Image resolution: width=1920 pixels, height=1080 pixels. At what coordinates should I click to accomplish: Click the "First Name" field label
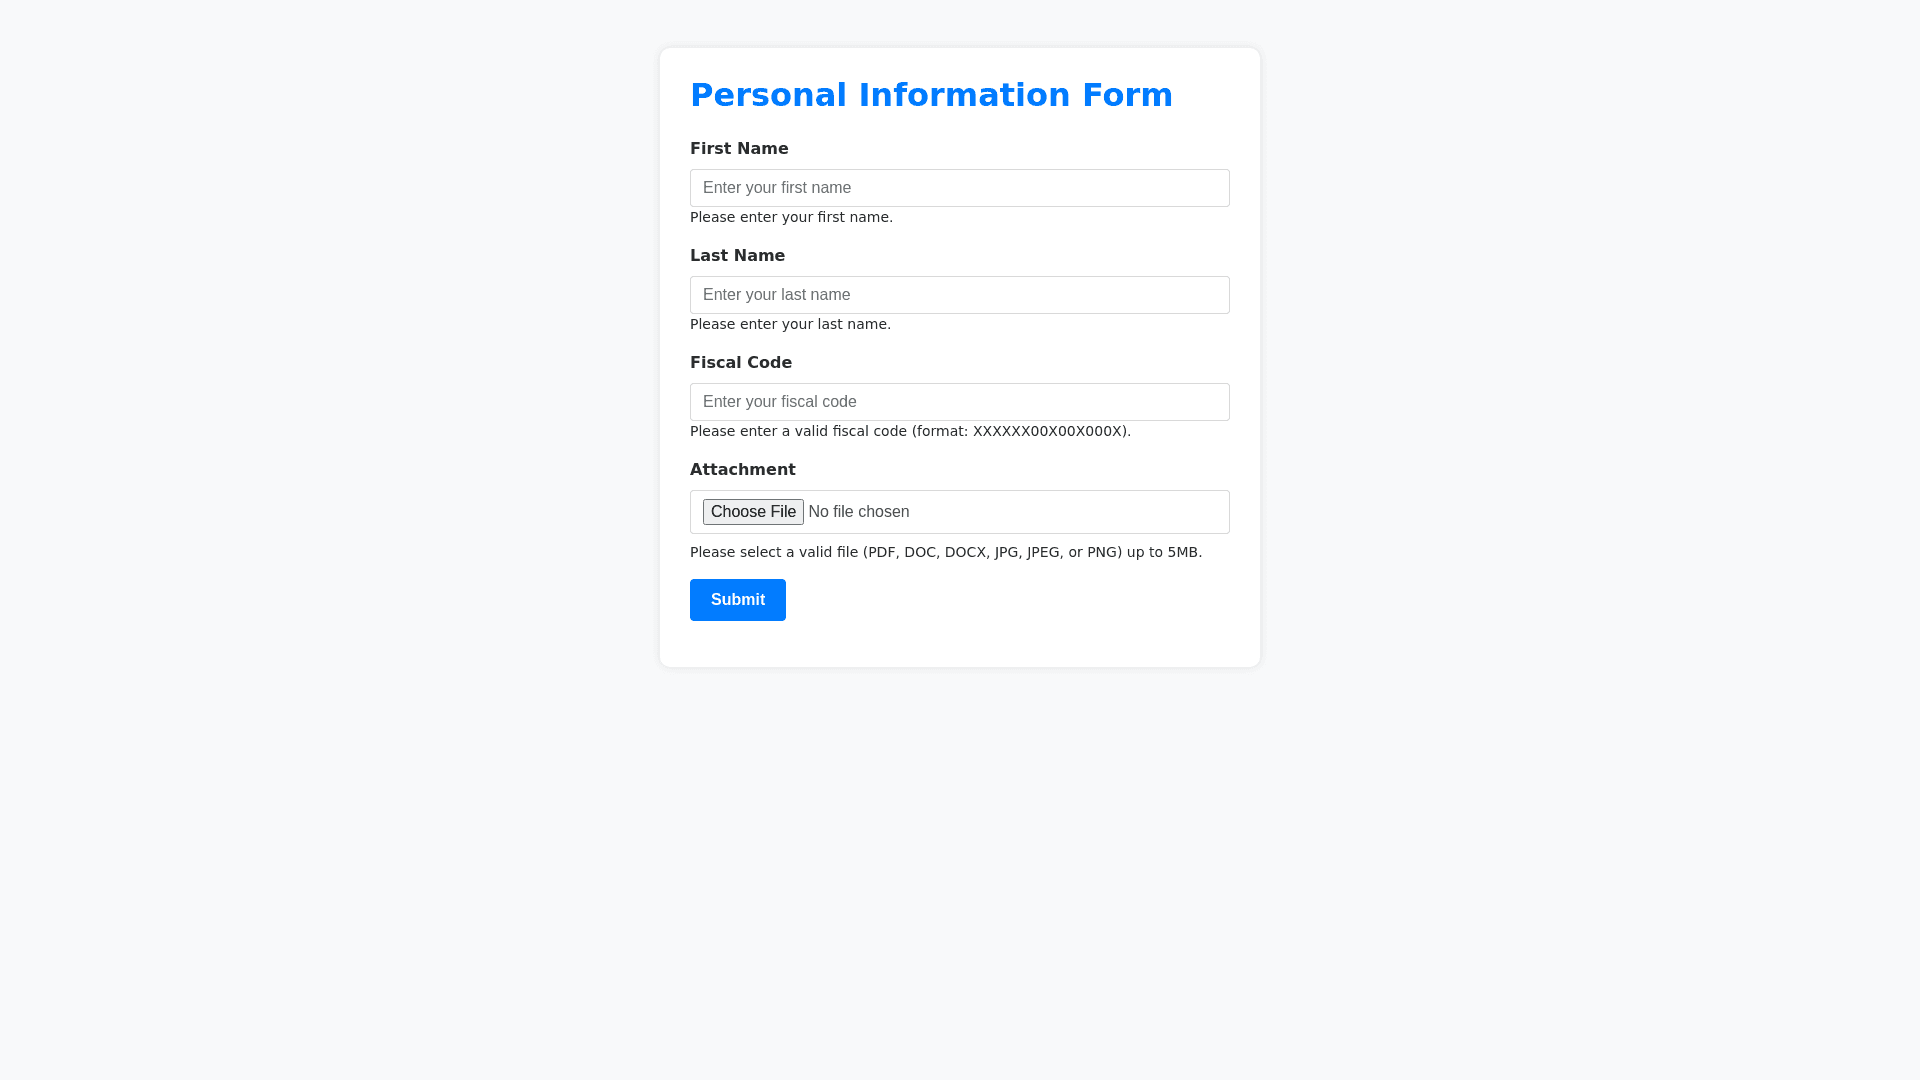[739, 149]
